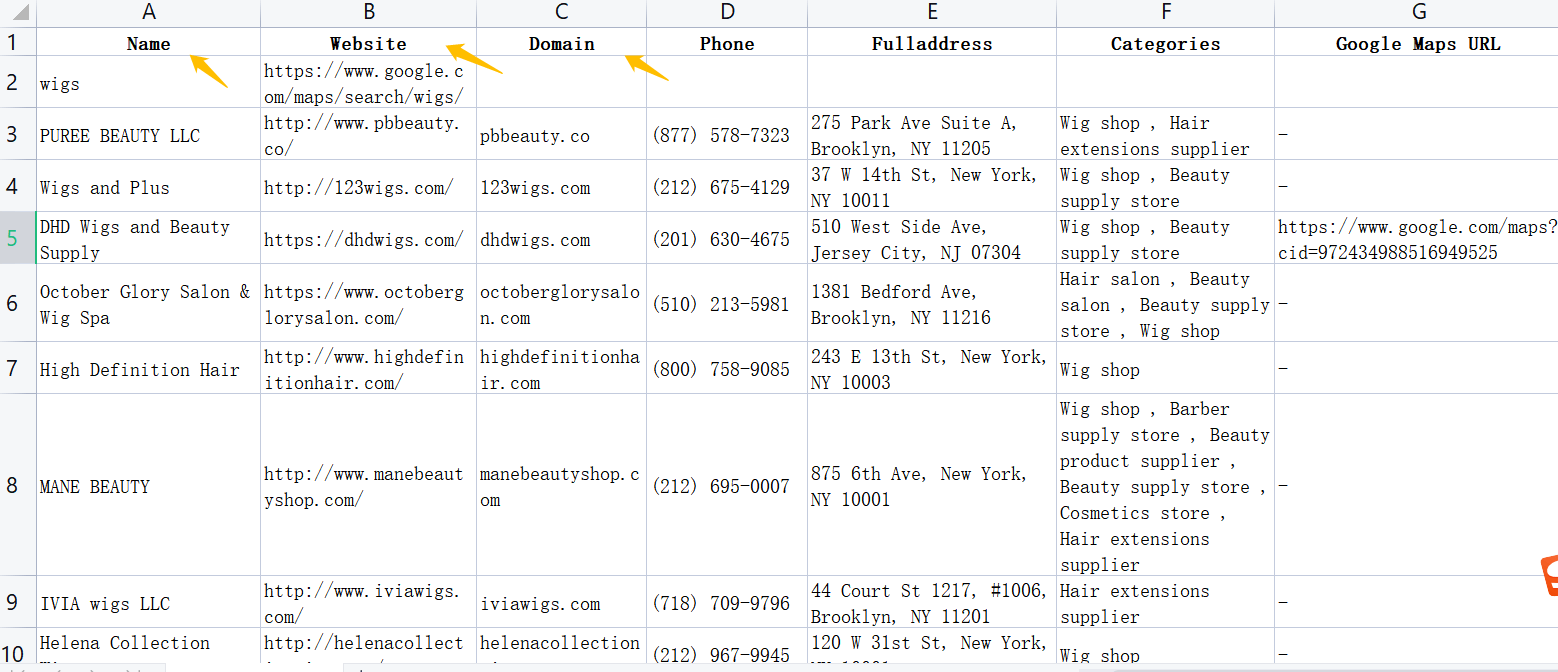Select the "High Definition Hair" cell
This screenshot has width=1558, height=672.
point(149,368)
